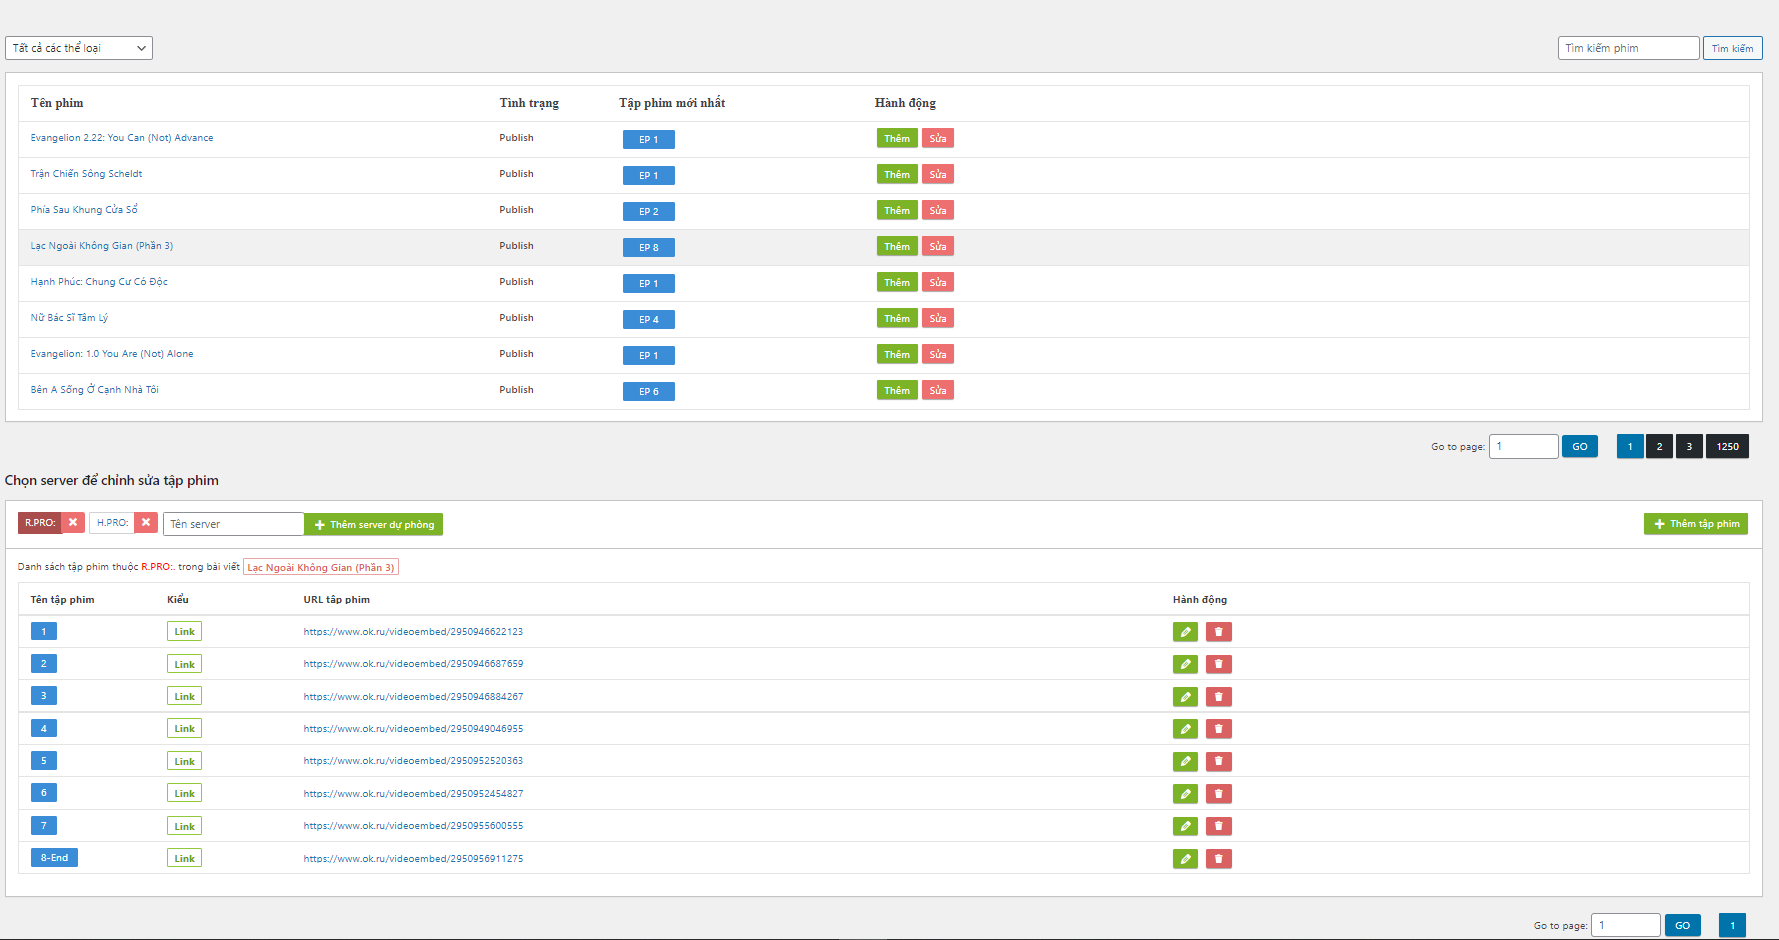Edit episode 3 with the pencil icon
The image size is (1779, 940).
[1185, 697]
